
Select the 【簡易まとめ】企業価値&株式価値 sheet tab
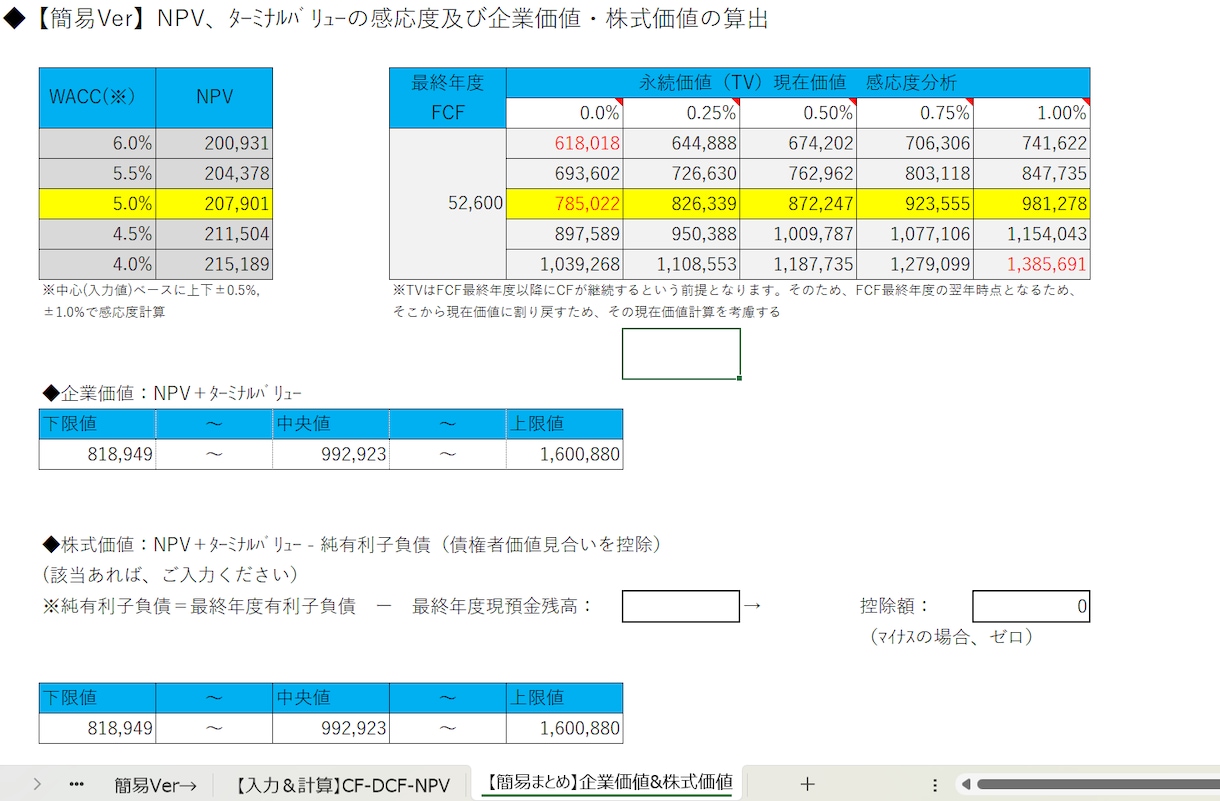[609, 782]
